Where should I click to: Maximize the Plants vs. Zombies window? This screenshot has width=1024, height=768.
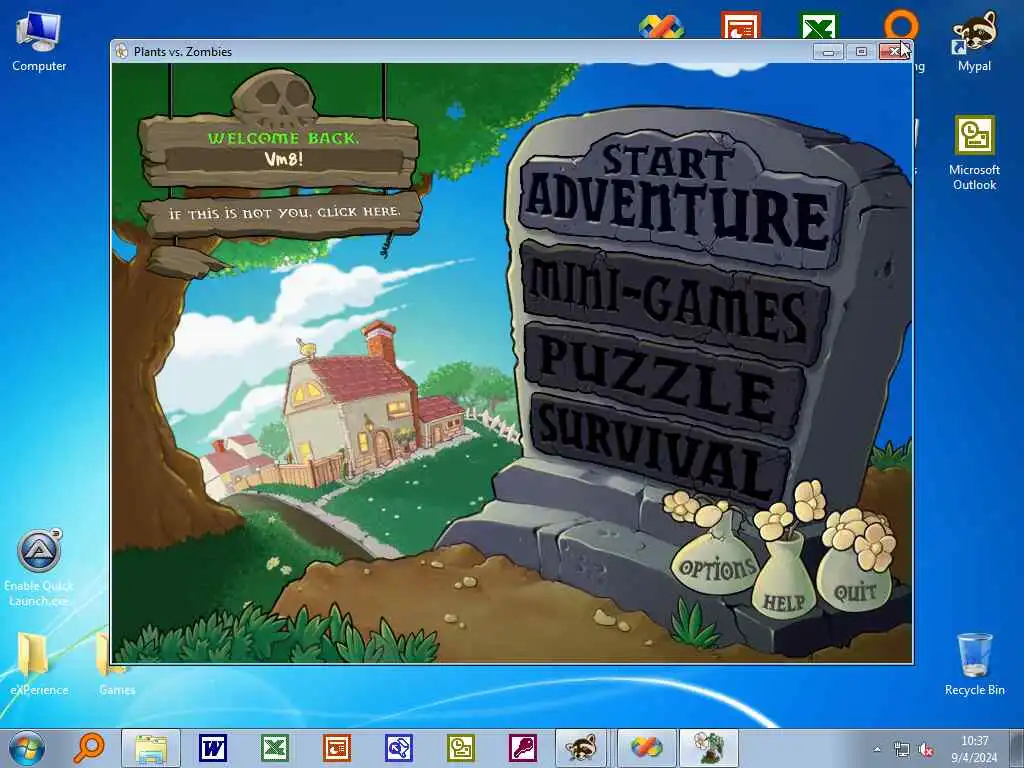tap(861, 52)
